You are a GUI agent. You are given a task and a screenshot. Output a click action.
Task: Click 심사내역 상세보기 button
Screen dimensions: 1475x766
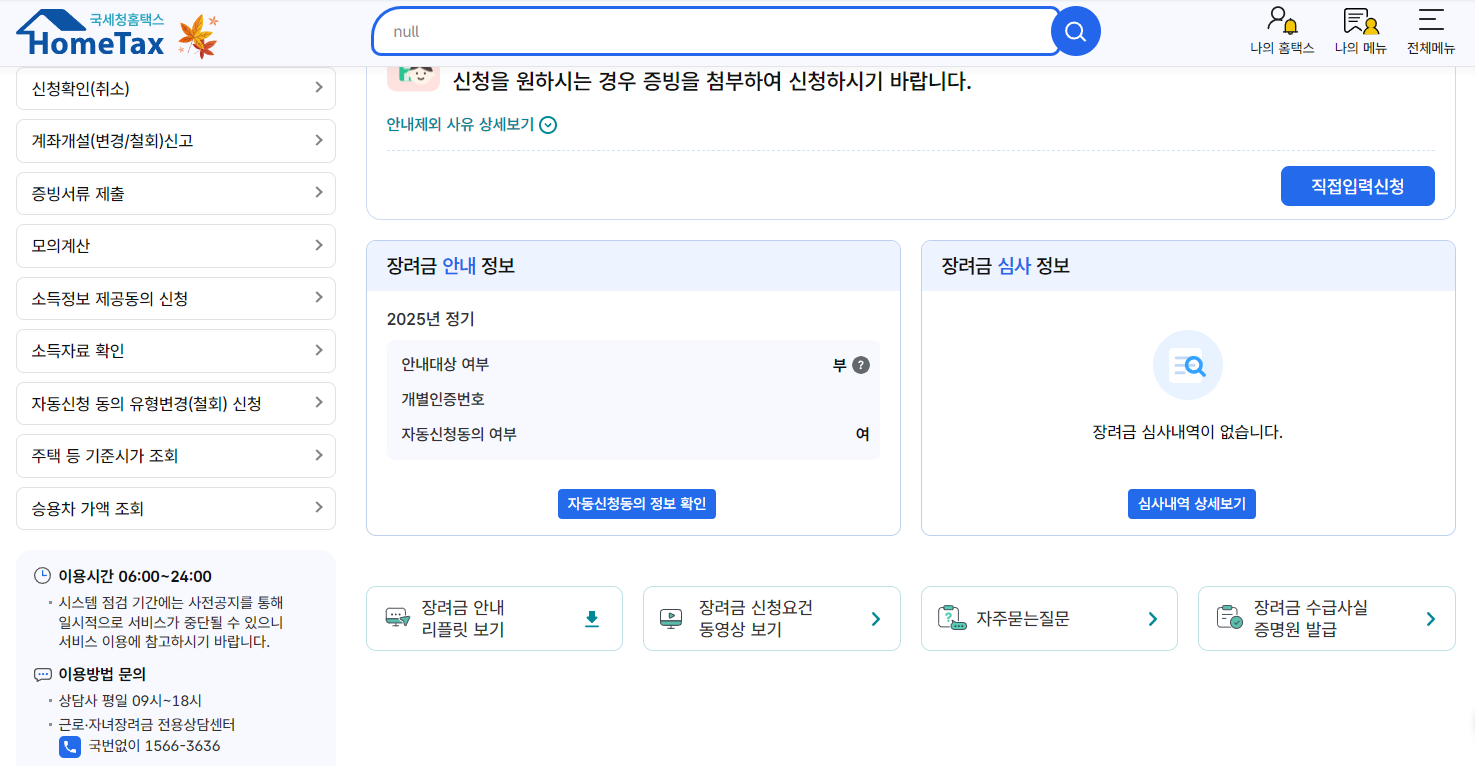(1191, 504)
